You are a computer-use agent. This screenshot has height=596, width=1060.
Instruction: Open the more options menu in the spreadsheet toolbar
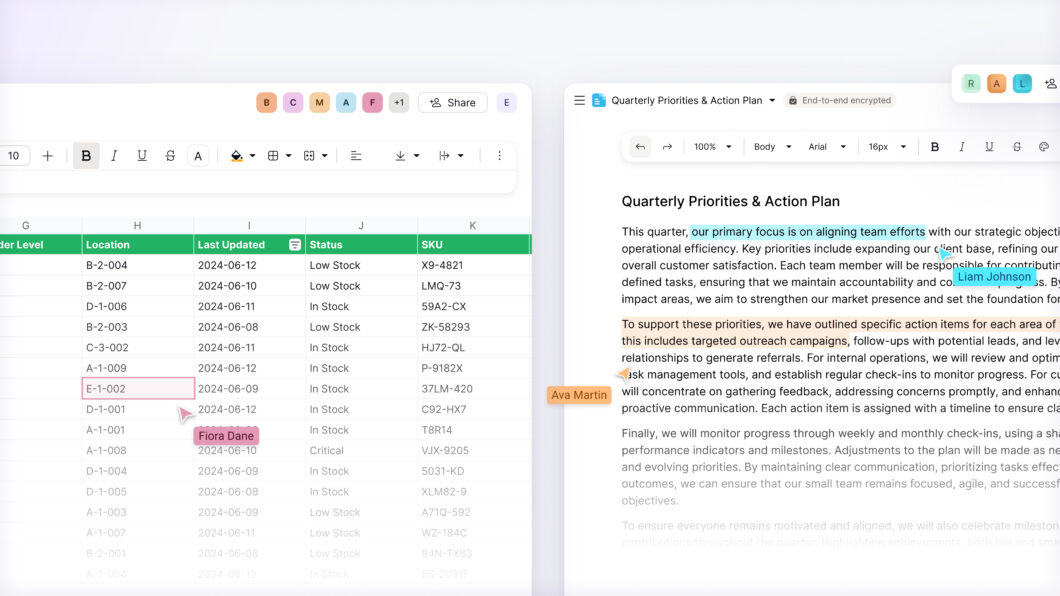point(500,156)
